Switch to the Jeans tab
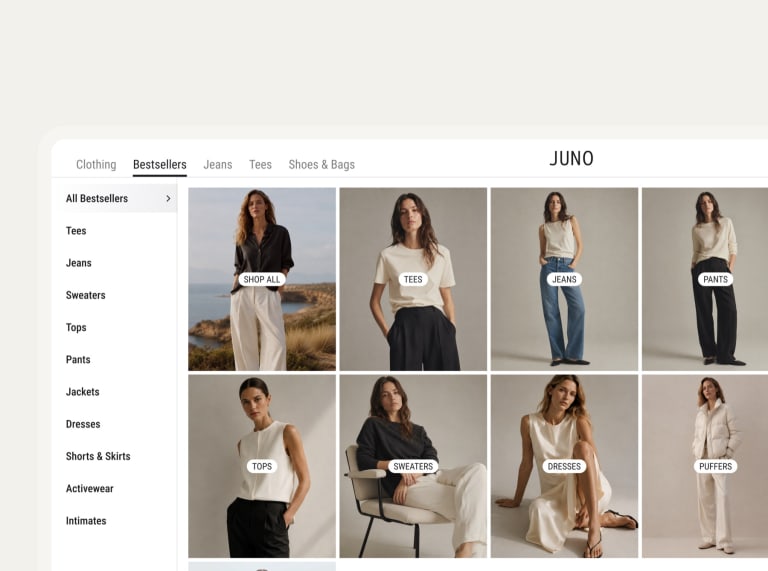This screenshot has width=768, height=571. pyautogui.click(x=217, y=165)
